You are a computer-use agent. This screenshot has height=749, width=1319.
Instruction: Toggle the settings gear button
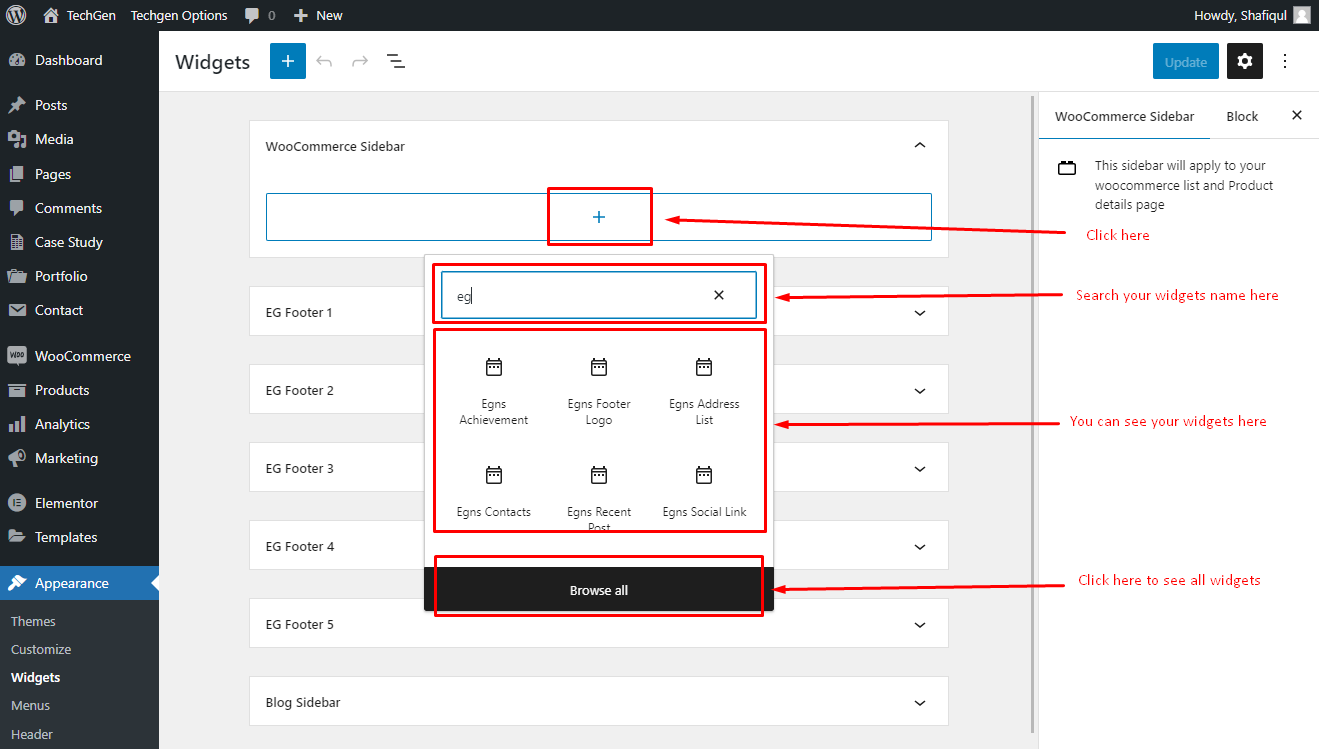point(1244,61)
